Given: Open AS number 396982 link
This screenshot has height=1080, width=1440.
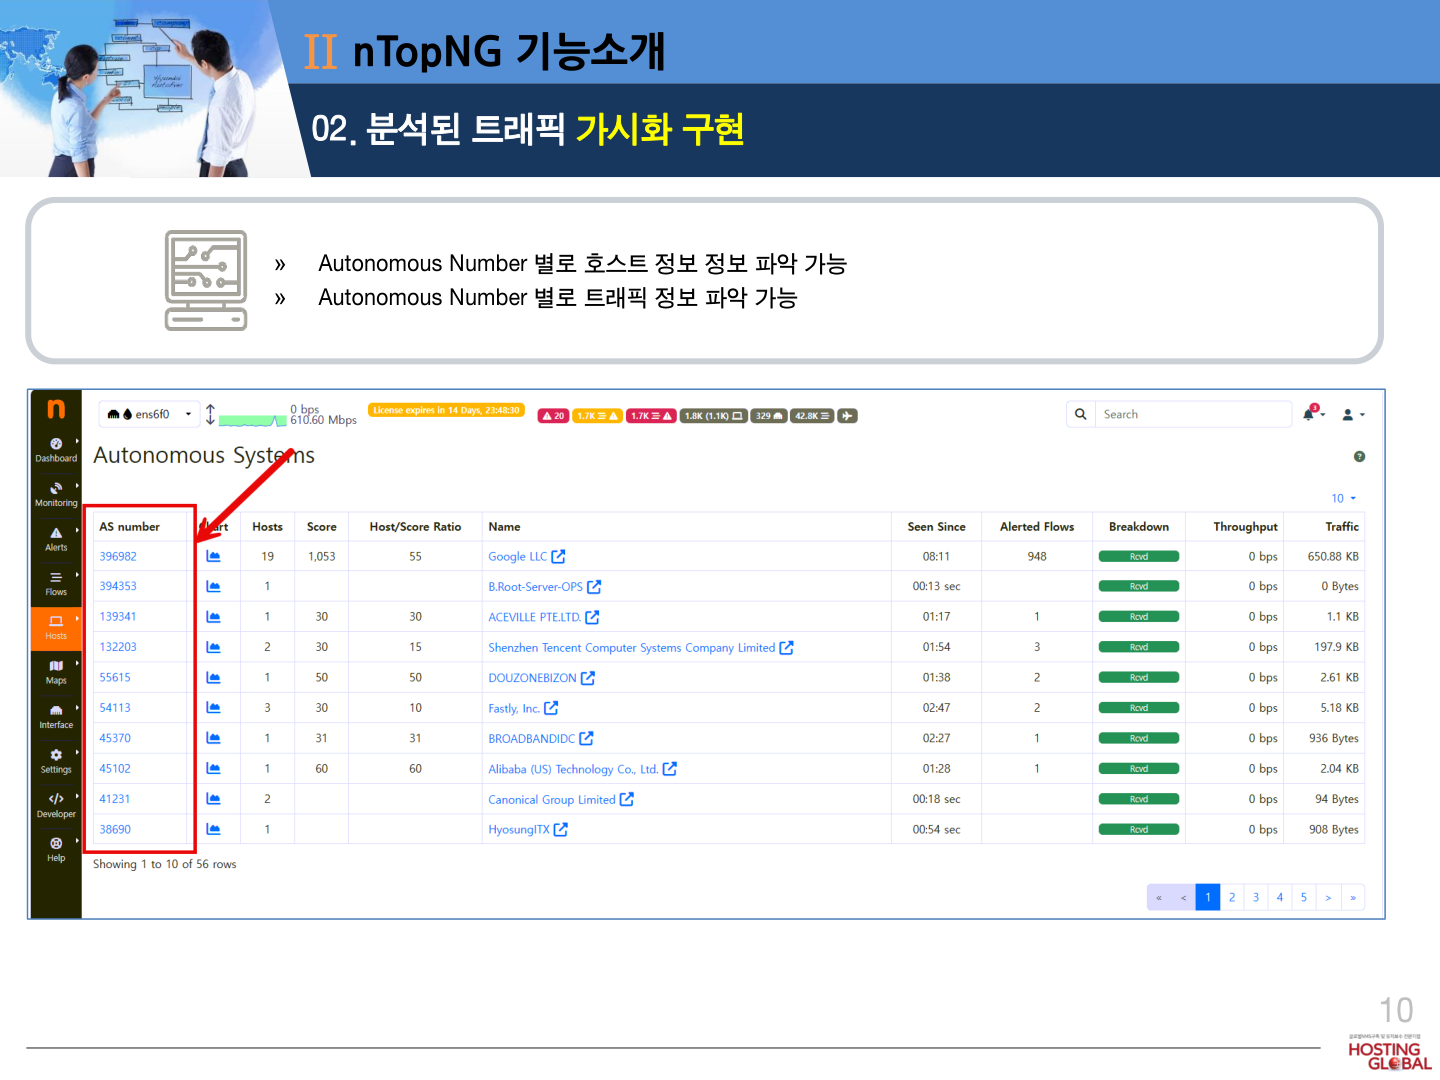Looking at the screenshot, I should 118,556.
